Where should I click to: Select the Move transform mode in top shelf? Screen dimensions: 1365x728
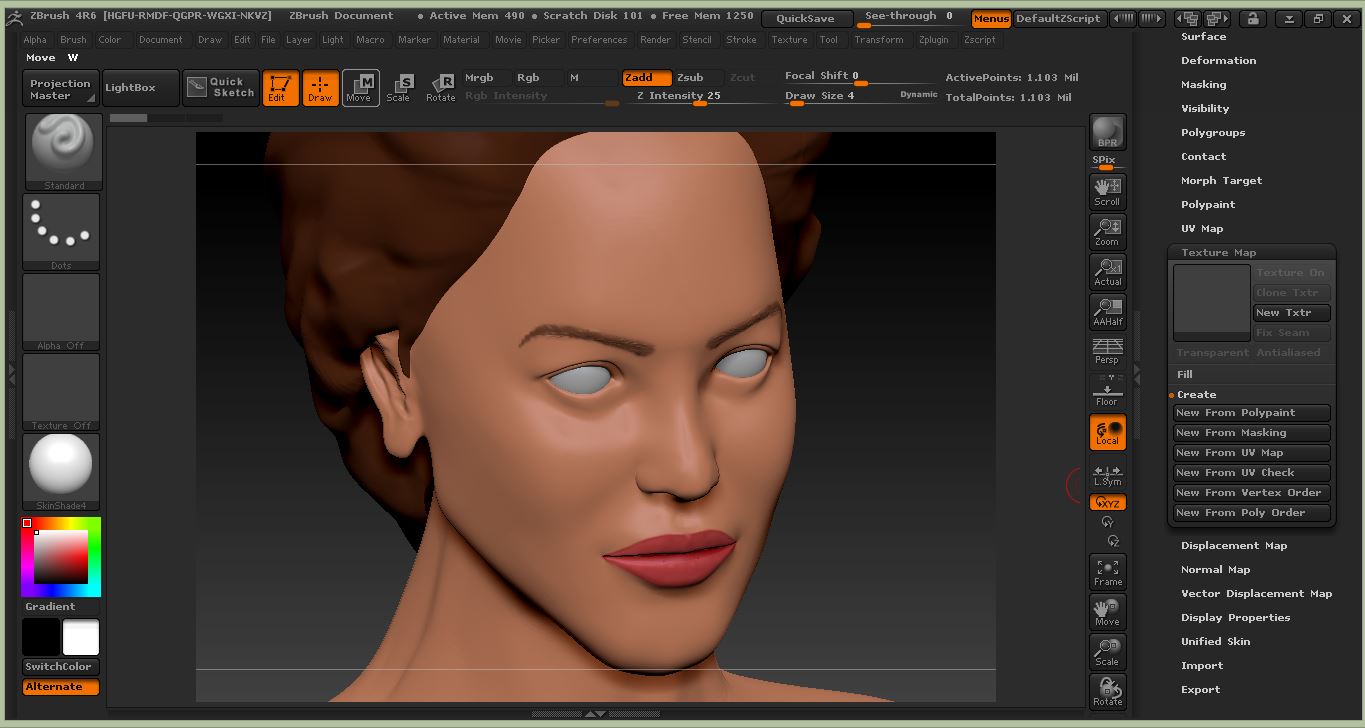(360, 88)
